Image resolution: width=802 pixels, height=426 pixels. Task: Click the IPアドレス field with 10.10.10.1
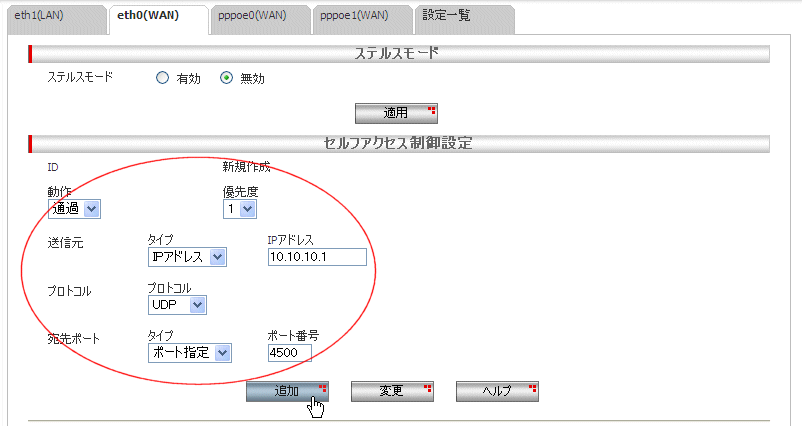317,257
